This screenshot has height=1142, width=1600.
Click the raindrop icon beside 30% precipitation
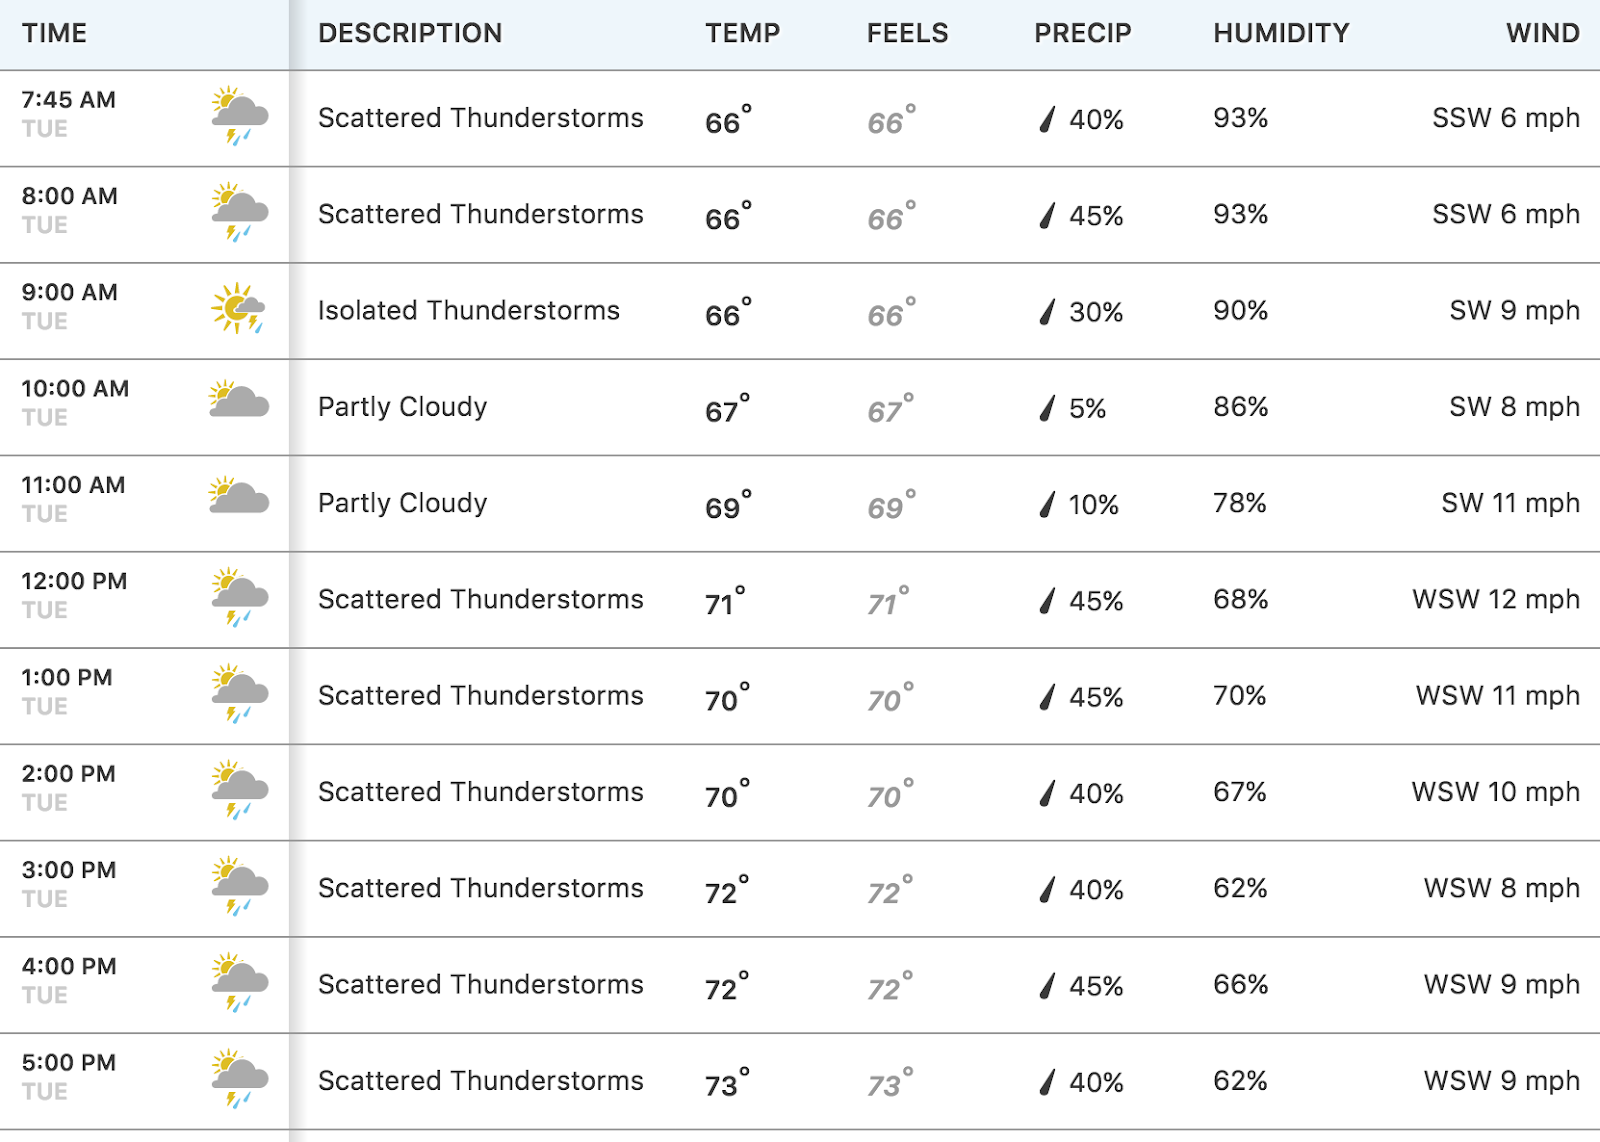tap(1047, 312)
